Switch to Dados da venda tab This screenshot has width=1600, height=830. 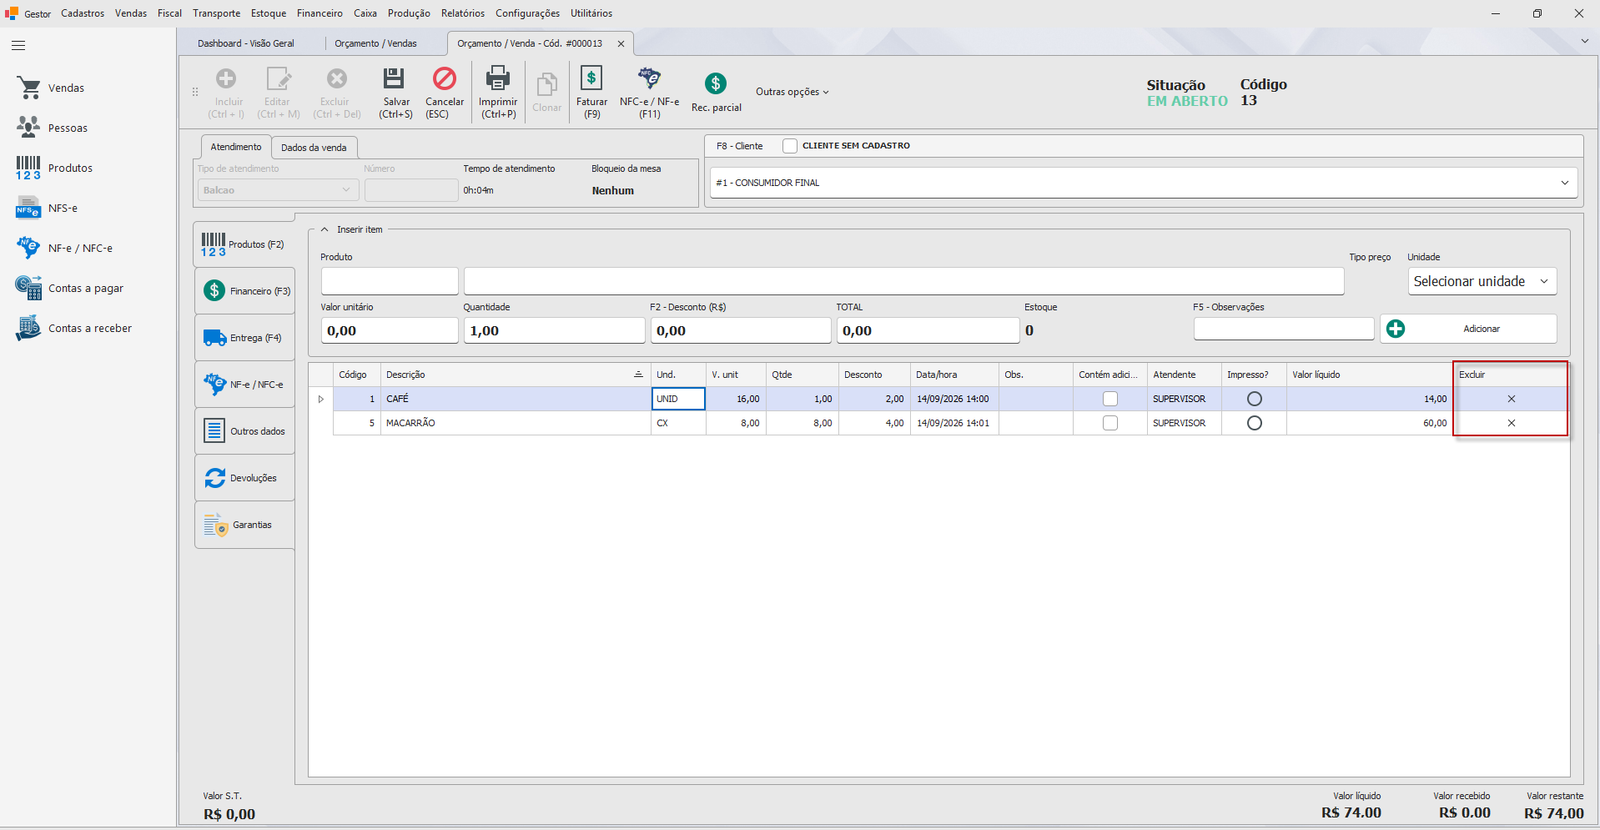coord(314,148)
